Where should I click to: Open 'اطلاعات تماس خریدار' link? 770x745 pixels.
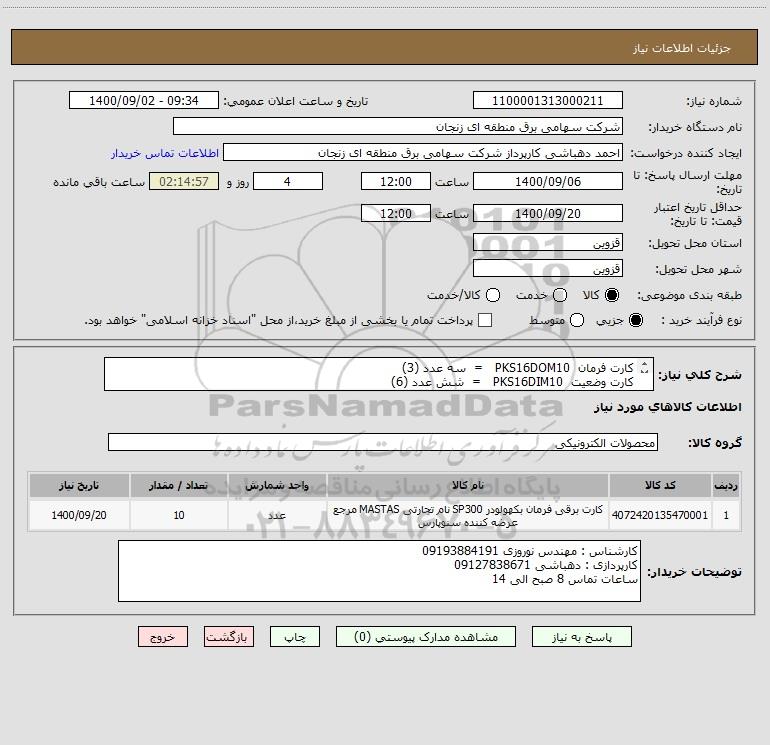(x=165, y=153)
